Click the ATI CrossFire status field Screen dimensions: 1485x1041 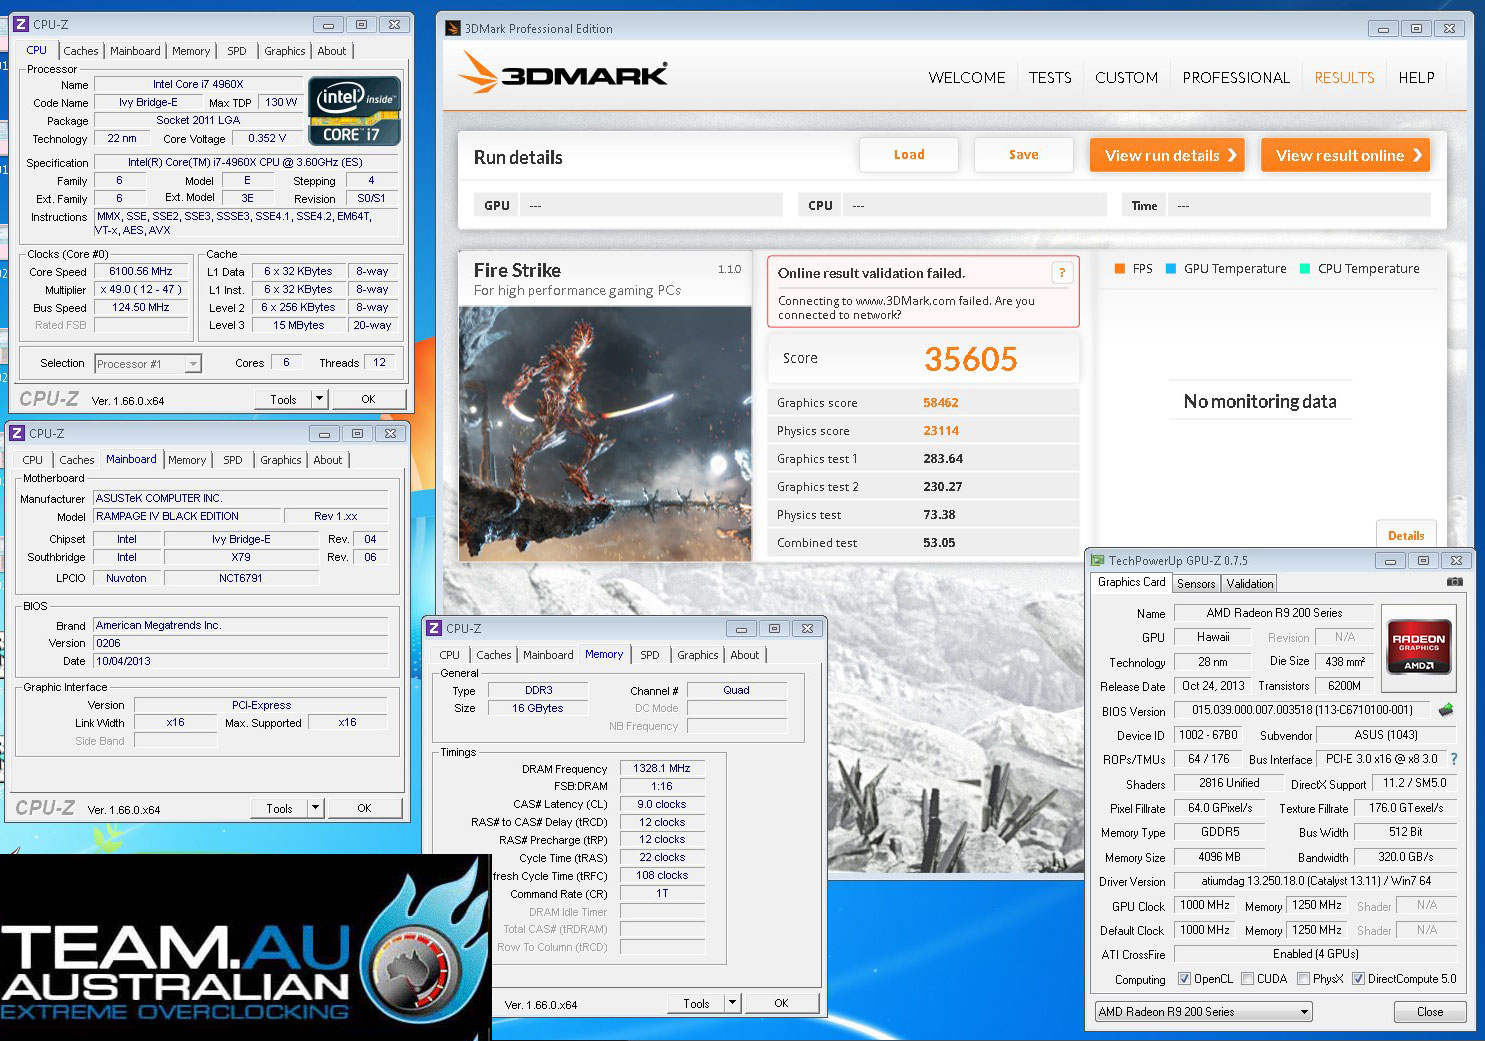[x=1316, y=954]
